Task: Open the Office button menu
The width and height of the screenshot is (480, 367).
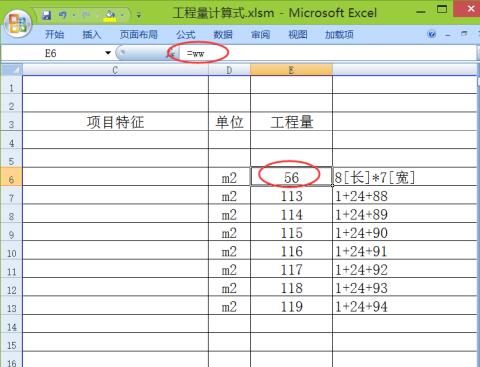Action: tap(18, 23)
